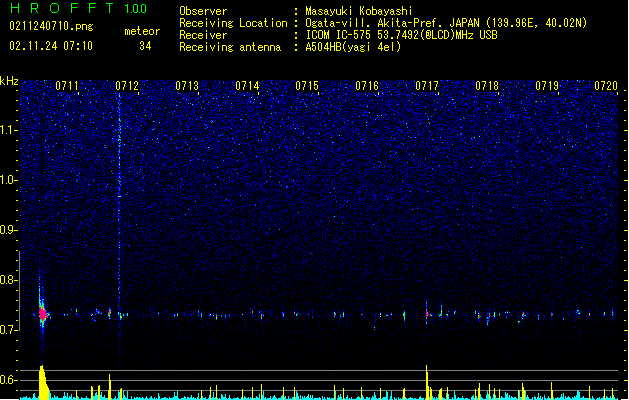The height and width of the screenshot is (400, 629).
Task: Click the 0.8 kHz axis label
Action: (9, 280)
